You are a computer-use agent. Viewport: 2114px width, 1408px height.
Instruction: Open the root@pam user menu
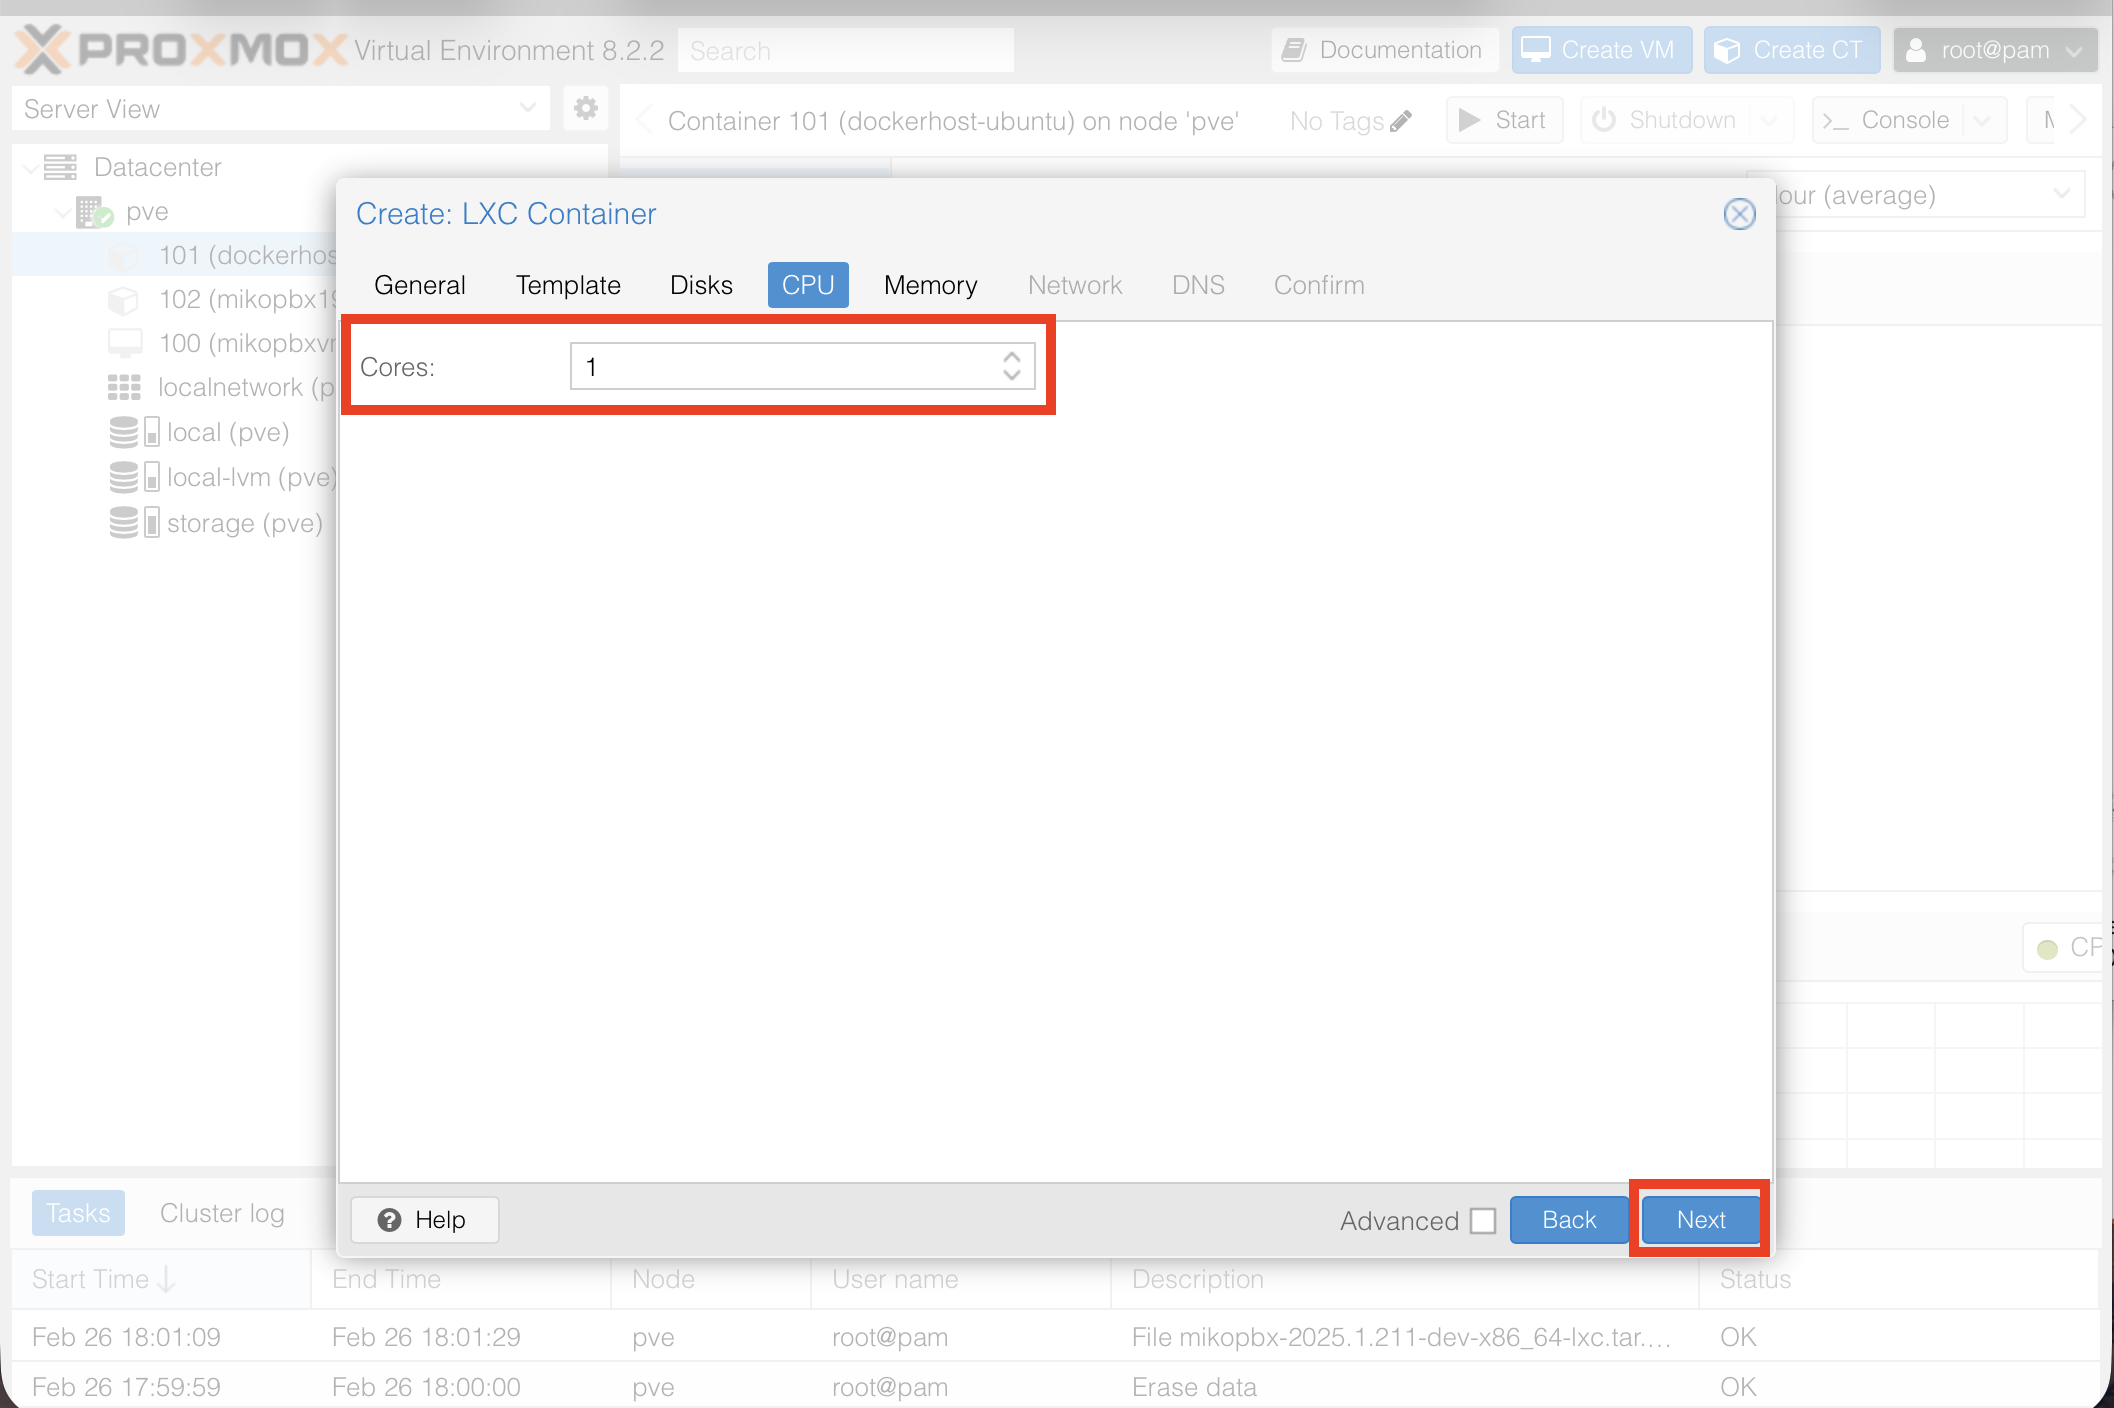pos(1994,50)
